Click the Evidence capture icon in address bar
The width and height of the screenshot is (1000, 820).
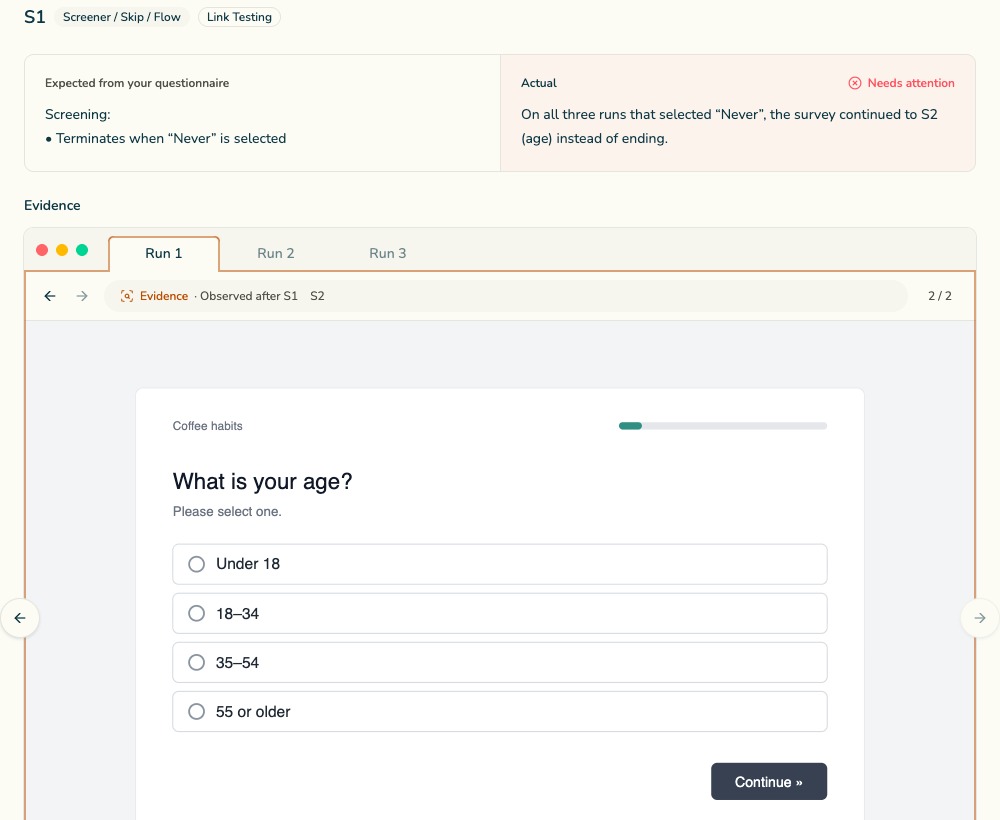(127, 296)
